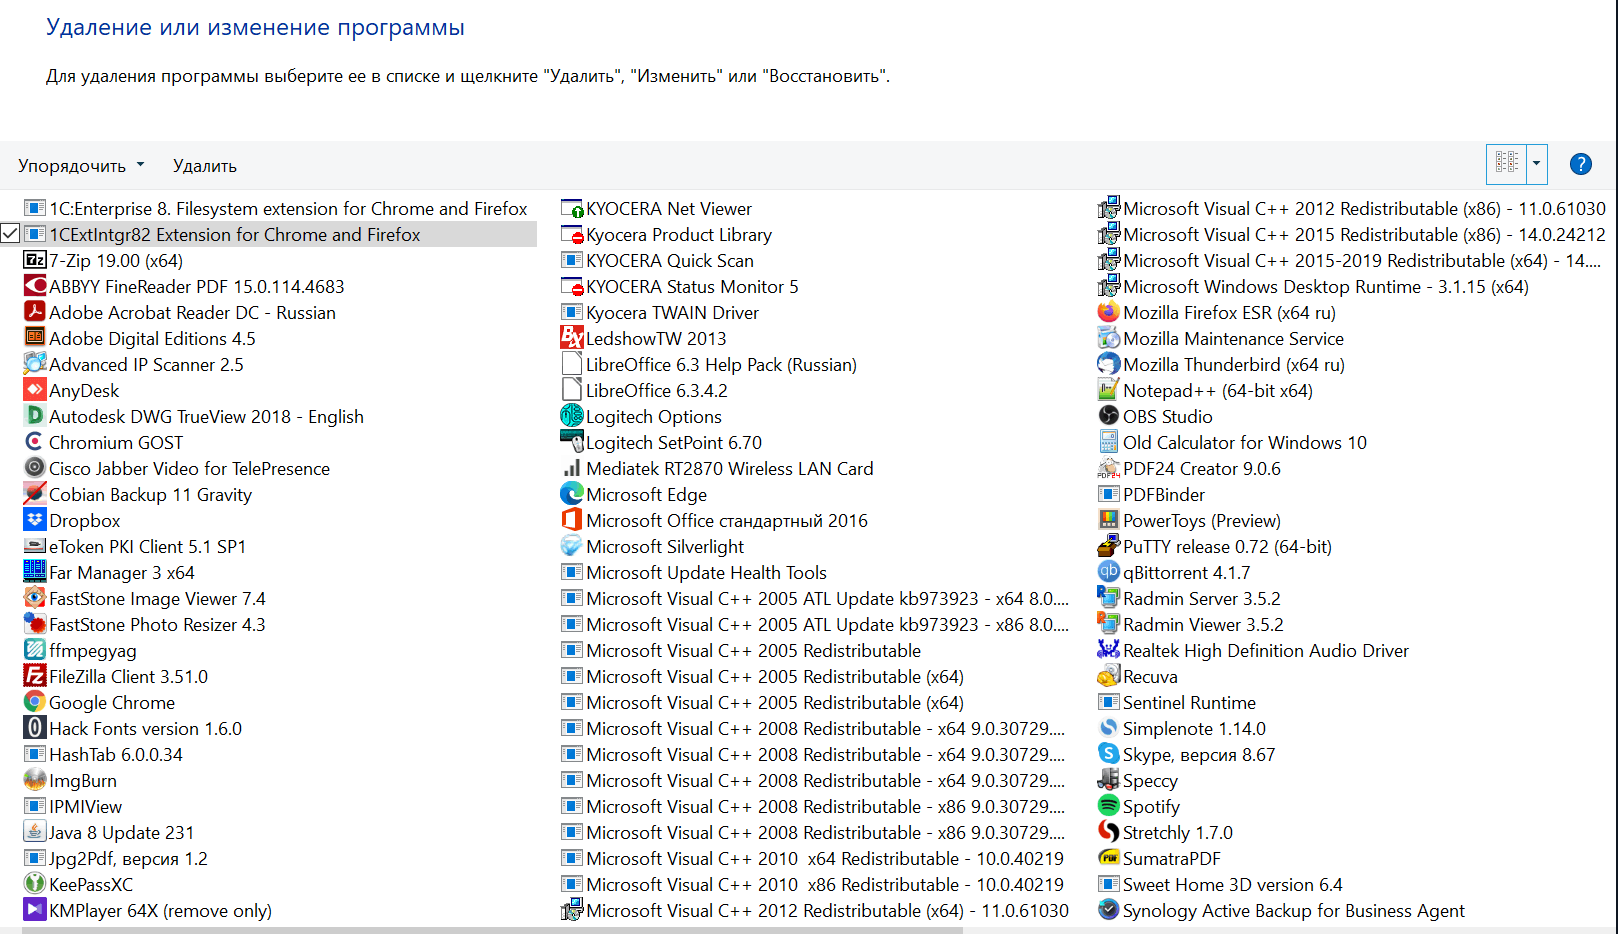The height and width of the screenshot is (934, 1618).
Task: Click the Mozilla Thunderbird icon
Action: tap(1109, 364)
